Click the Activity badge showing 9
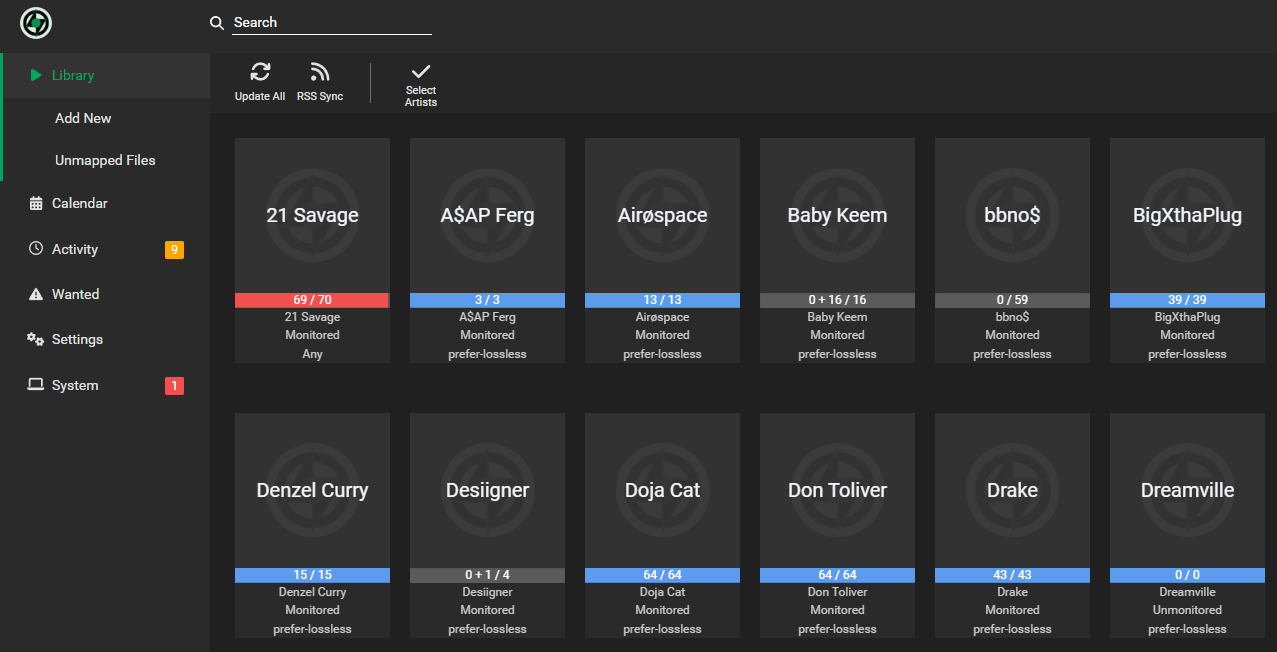Screen dimensions: 1277x652 pyautogui.click(x=174, y=250)
